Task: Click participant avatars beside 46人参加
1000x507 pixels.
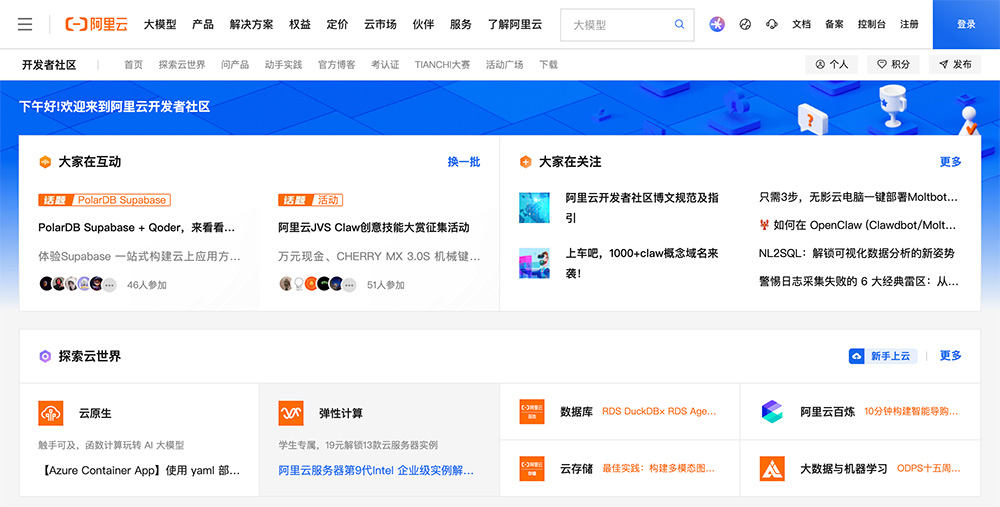Action: point(77,284)
